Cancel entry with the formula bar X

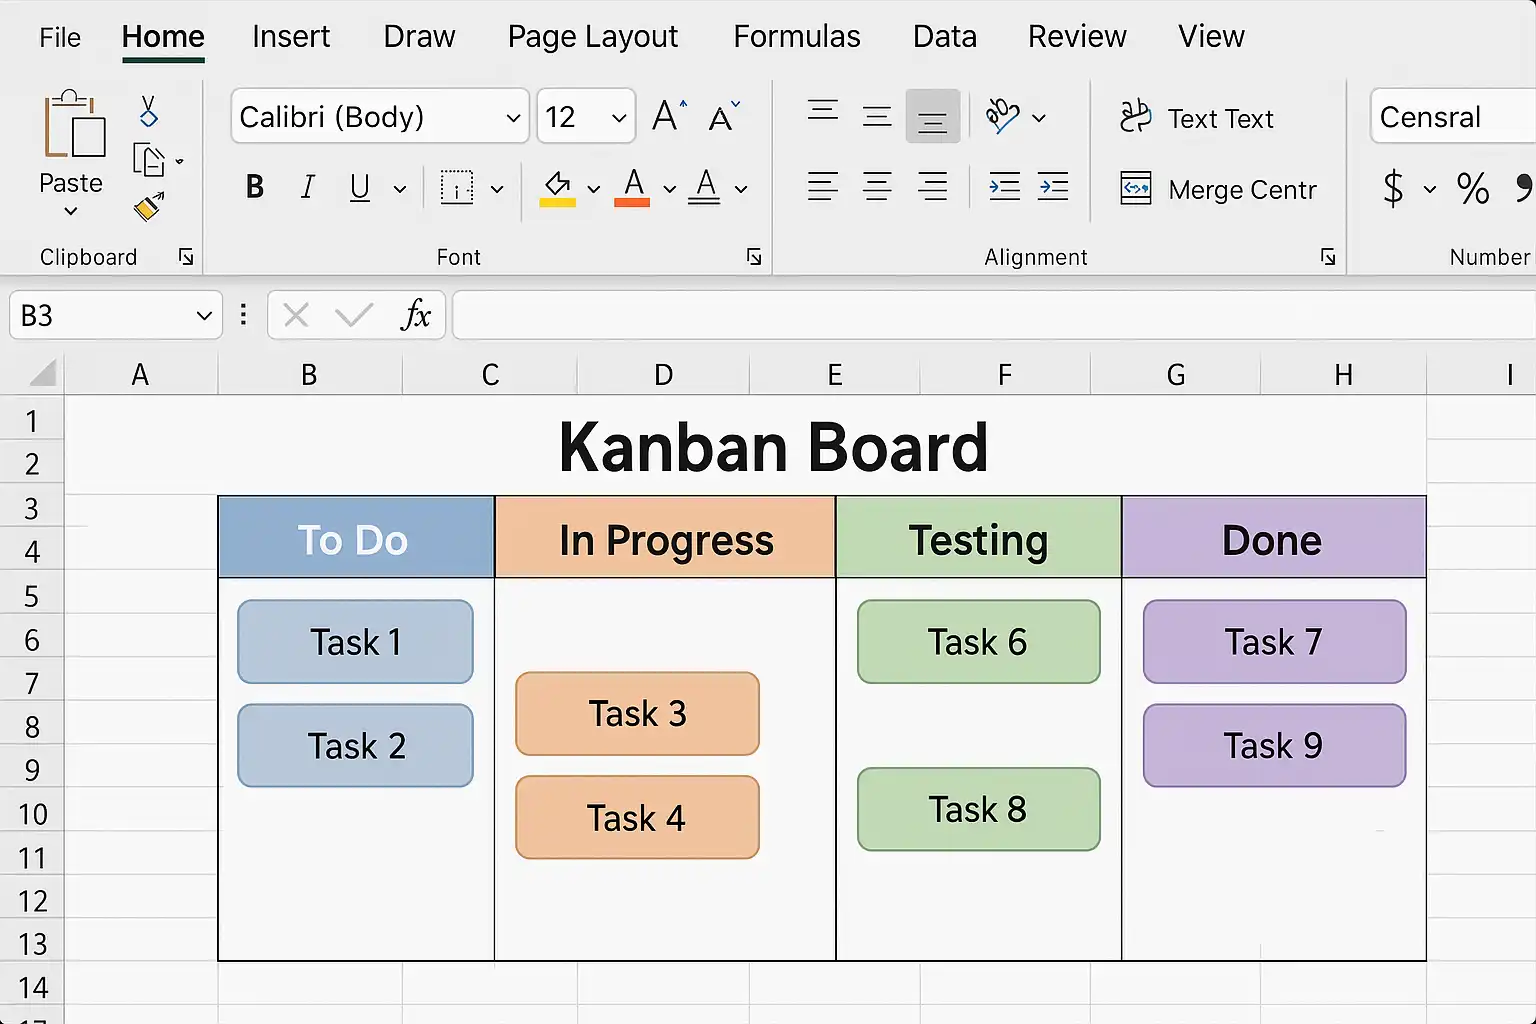point(296,316)
